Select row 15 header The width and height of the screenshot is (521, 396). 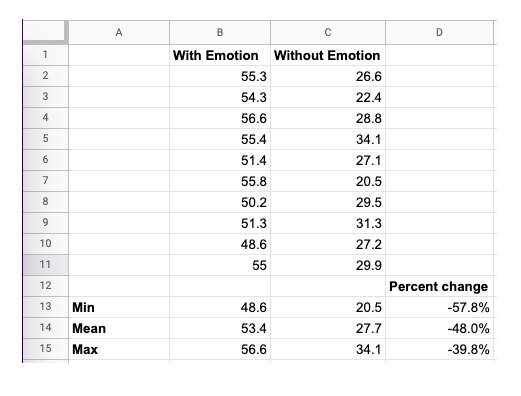46,349
